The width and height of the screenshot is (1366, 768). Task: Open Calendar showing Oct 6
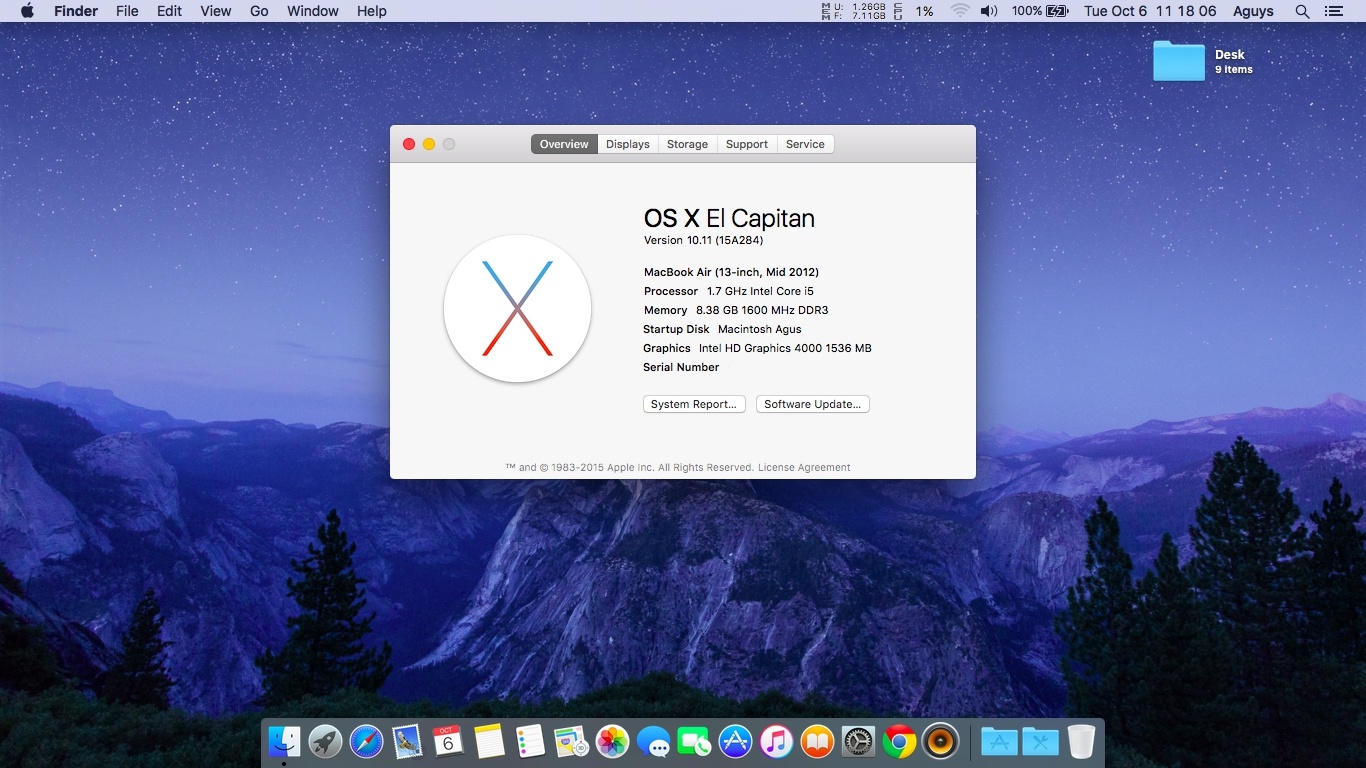tap(448, 741)
